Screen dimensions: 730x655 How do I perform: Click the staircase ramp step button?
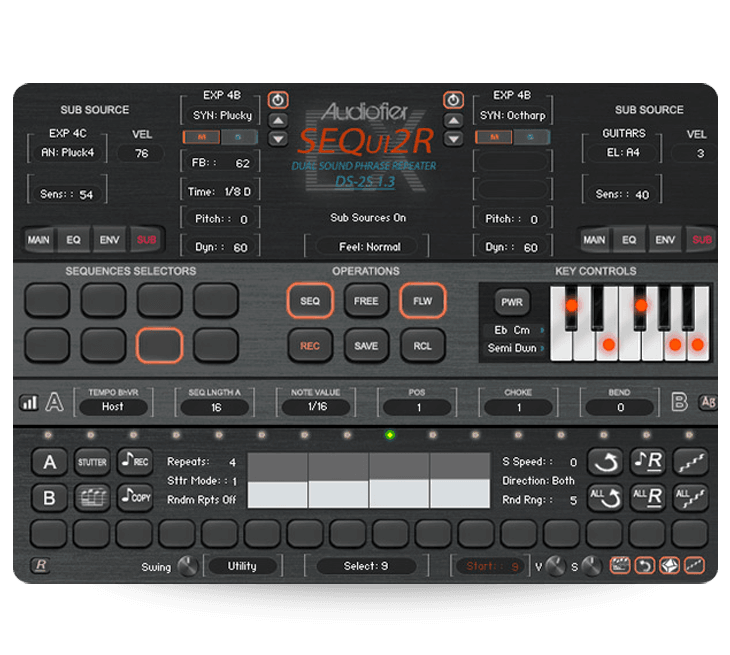[x=691, y=461]
